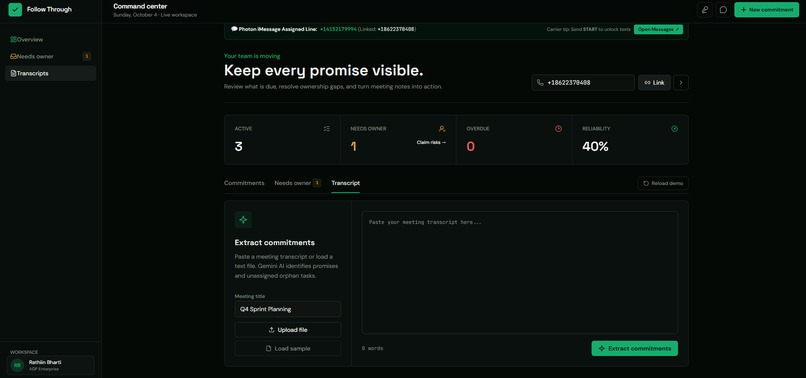806x378 pixels.
Task: Click the Command center title
Action: [x=140, y=6]
